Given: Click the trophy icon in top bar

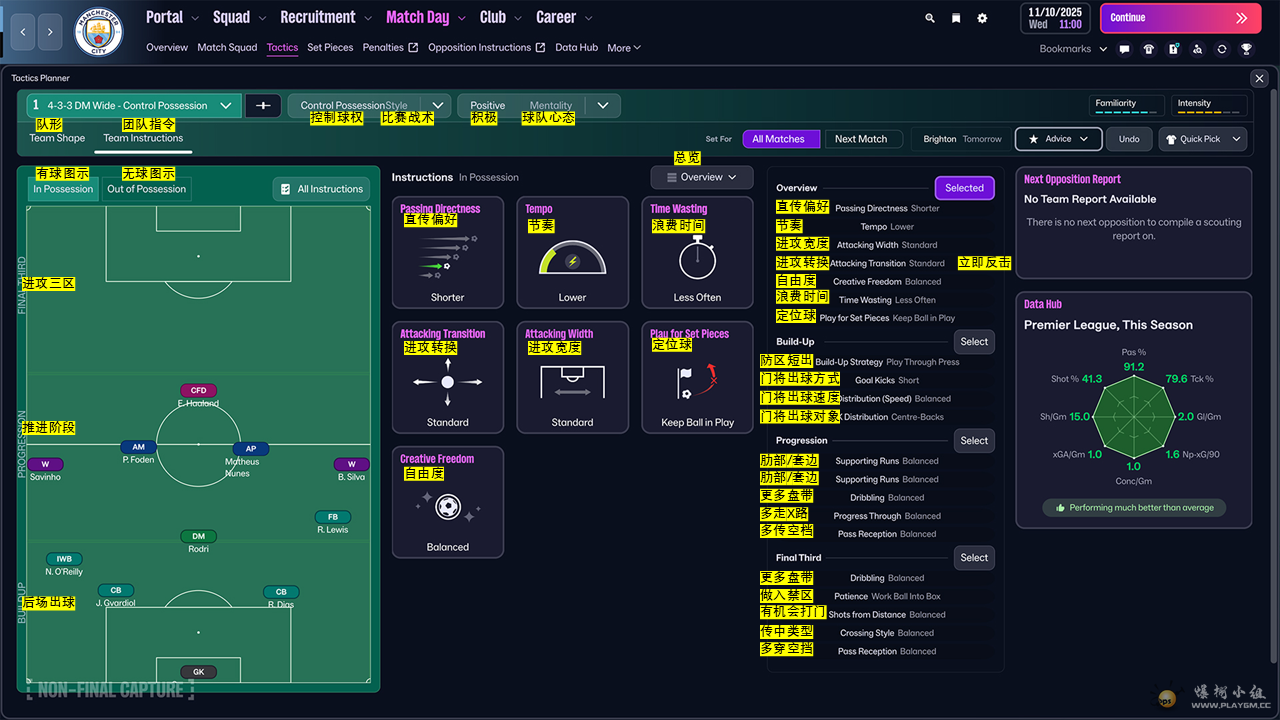Looking at the screenshot, I should pos(1246,49).
